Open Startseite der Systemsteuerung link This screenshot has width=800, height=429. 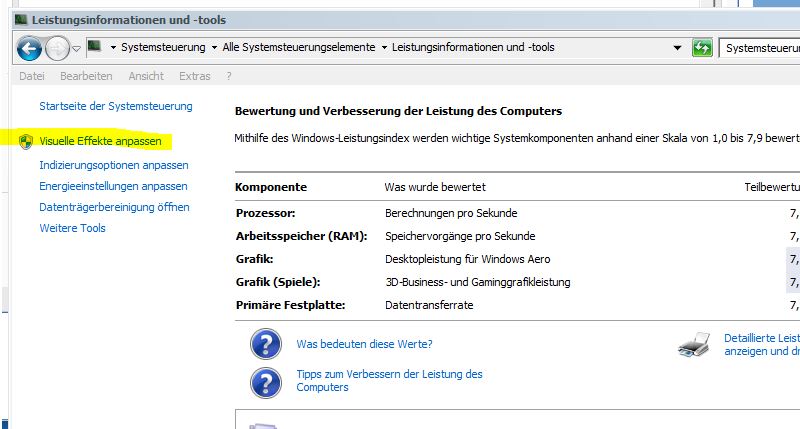pos(116,106)
